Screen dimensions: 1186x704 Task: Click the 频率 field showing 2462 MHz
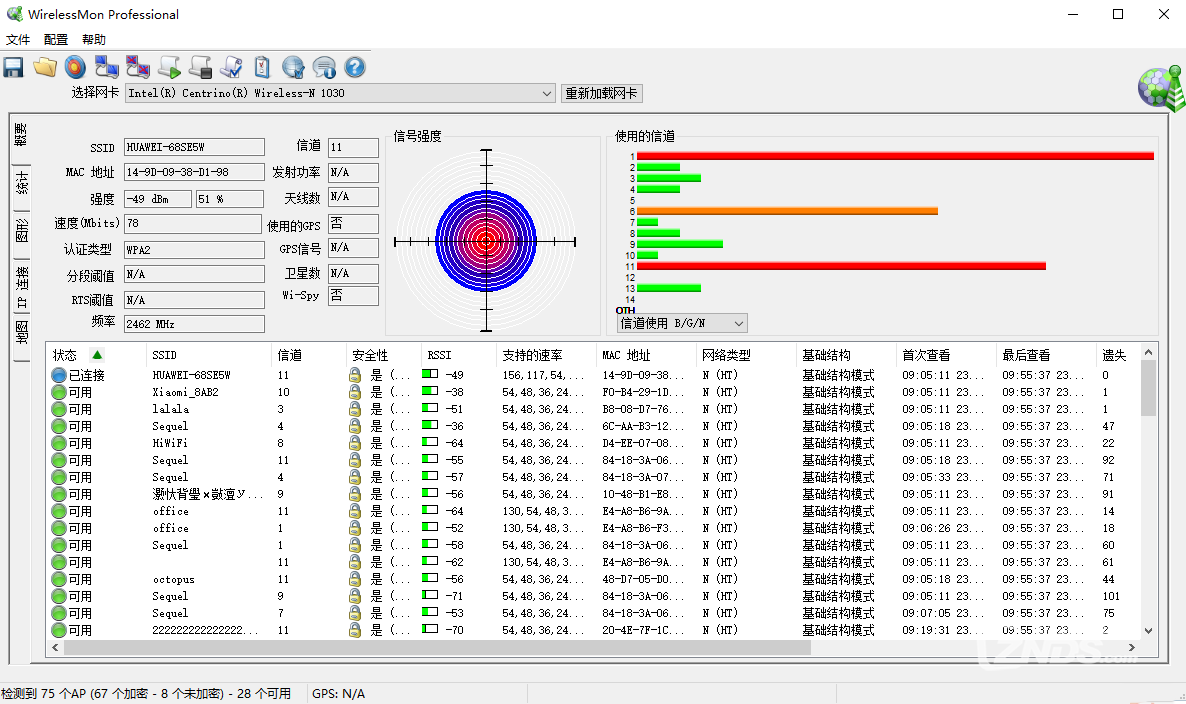pos(194,324)
